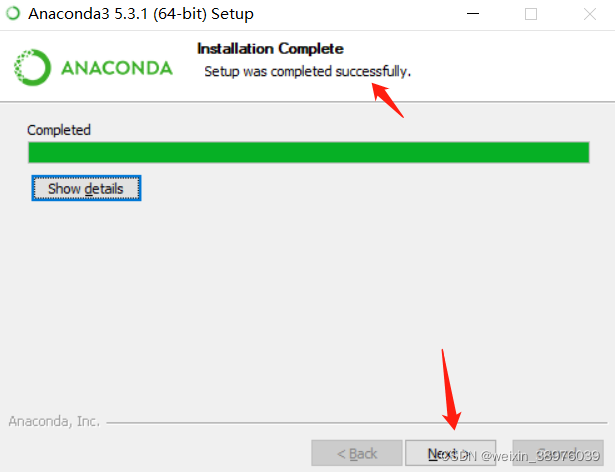The height and width of the screenshot is (472, 615).
Task: Click the Installation Complete heading
Action: point(270,49)
